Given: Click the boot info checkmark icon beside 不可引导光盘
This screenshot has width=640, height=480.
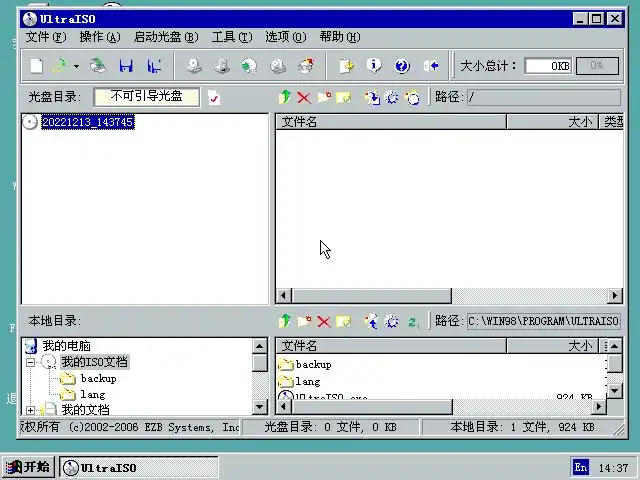Looking at the screenshot, I should pos(214,98).
